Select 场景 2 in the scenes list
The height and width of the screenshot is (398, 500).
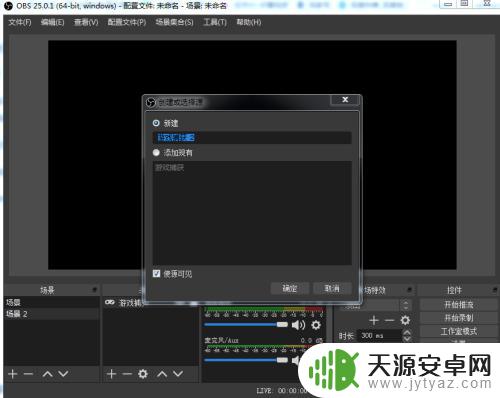point(51,314)
